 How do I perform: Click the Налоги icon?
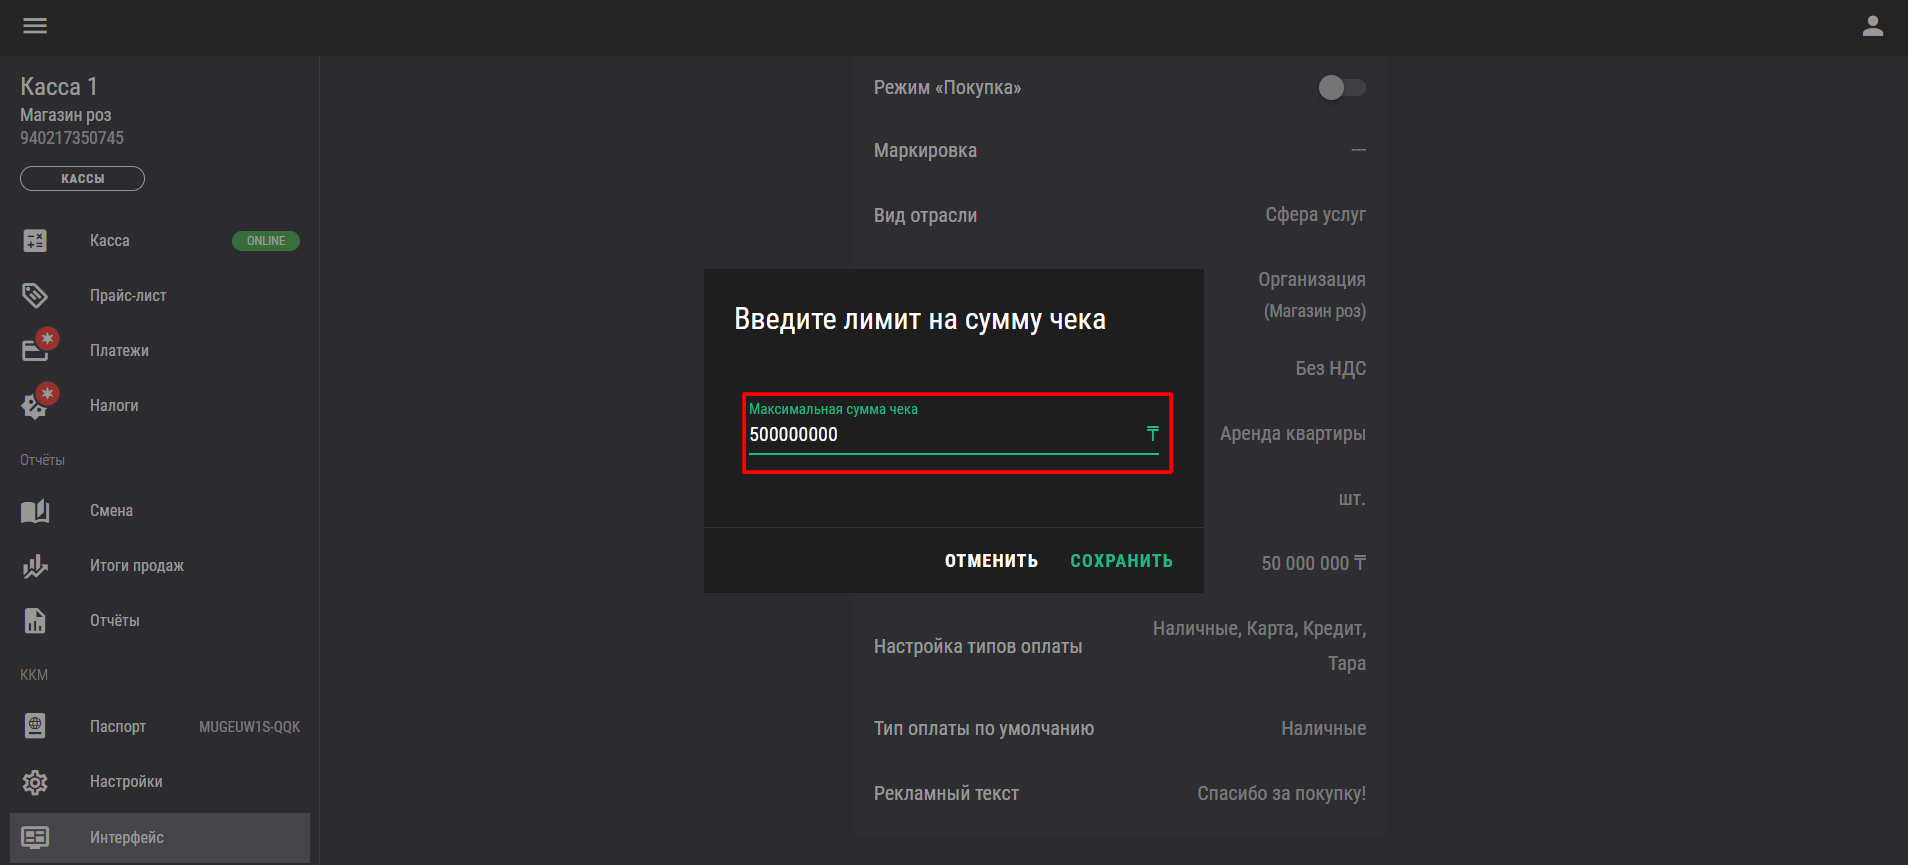(35, 406)
